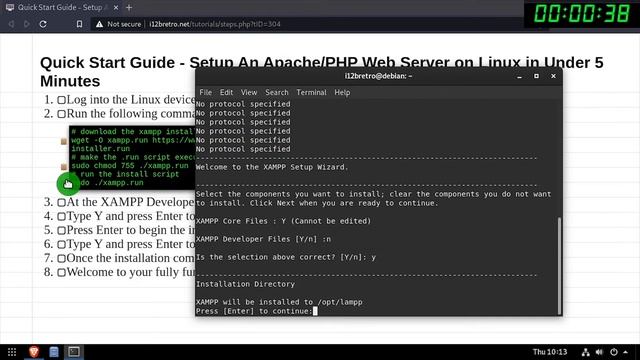Expand the system tray arrow
The width and height of the screenshot is (640, 360).
point(625,352)
